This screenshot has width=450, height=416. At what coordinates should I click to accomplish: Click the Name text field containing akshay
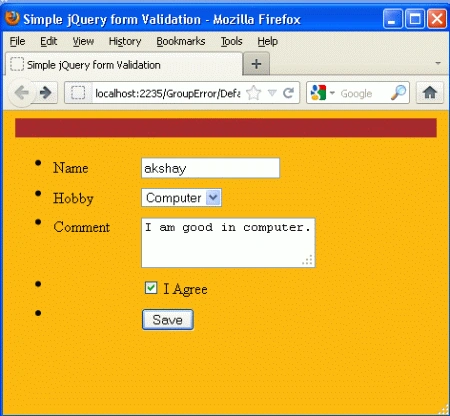click(210, 168)
